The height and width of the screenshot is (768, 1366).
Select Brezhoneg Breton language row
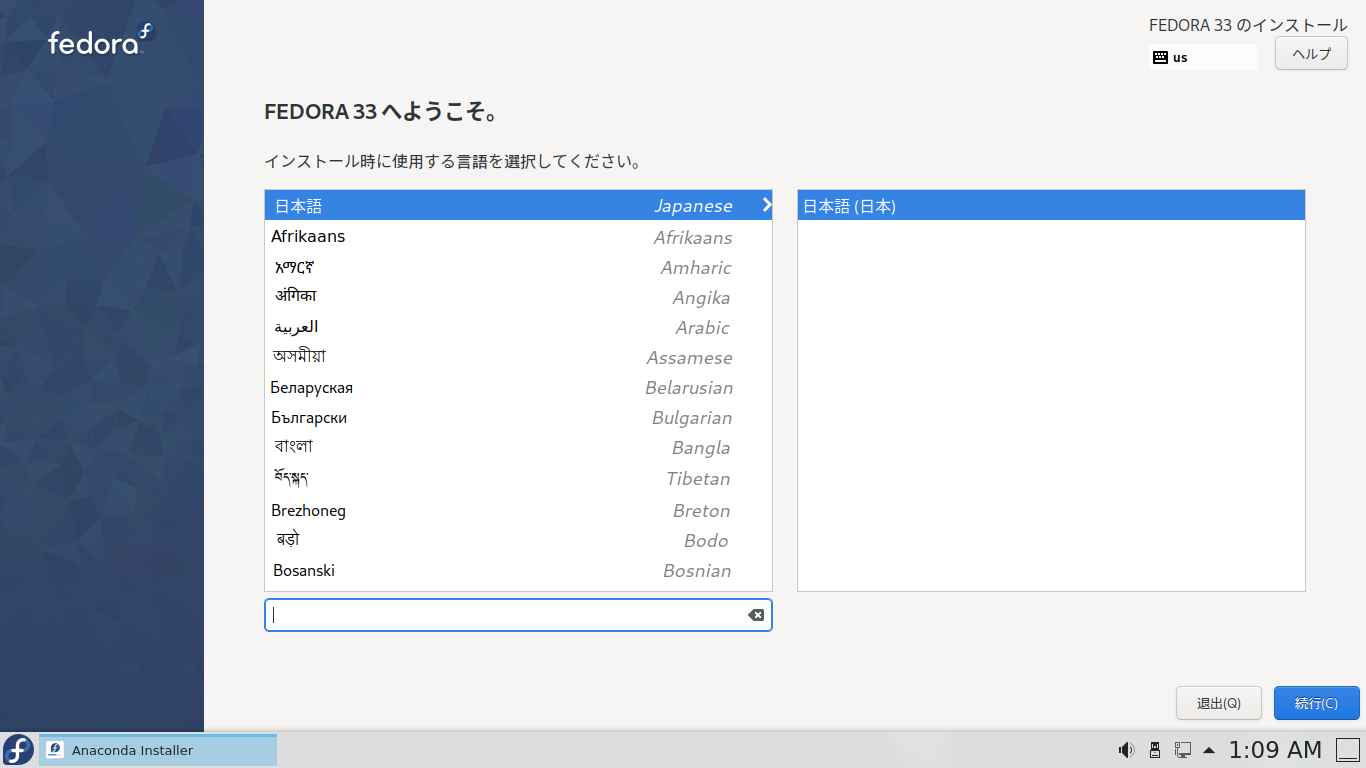click(x=518, y=510)
